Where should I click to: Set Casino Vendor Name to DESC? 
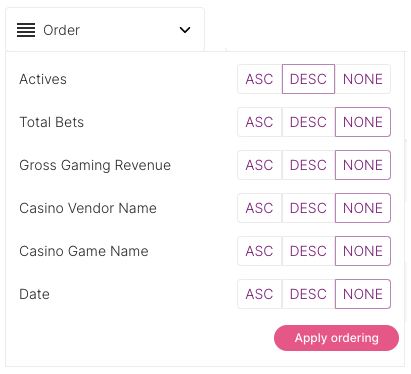point(308,208)
